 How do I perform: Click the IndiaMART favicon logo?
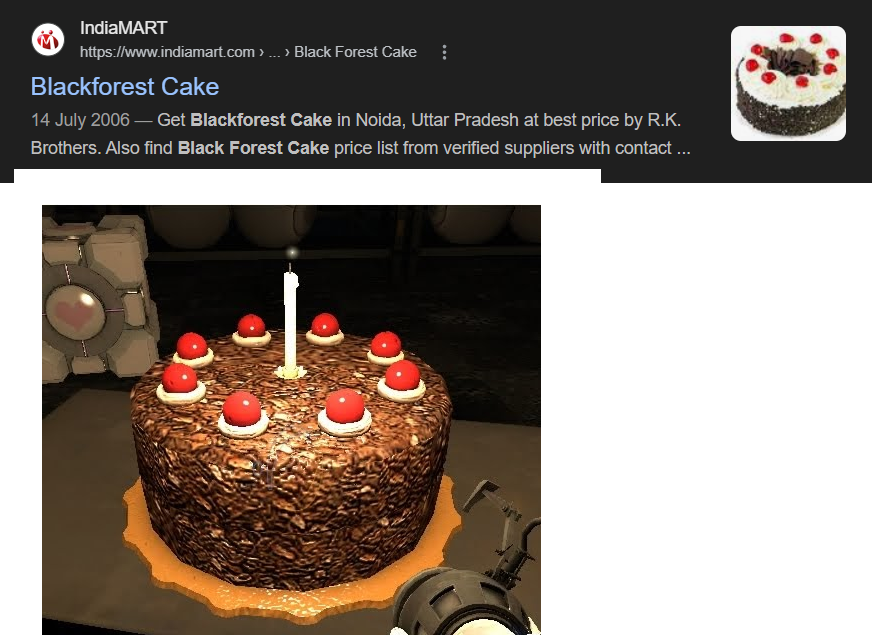[x=48, y=40]
